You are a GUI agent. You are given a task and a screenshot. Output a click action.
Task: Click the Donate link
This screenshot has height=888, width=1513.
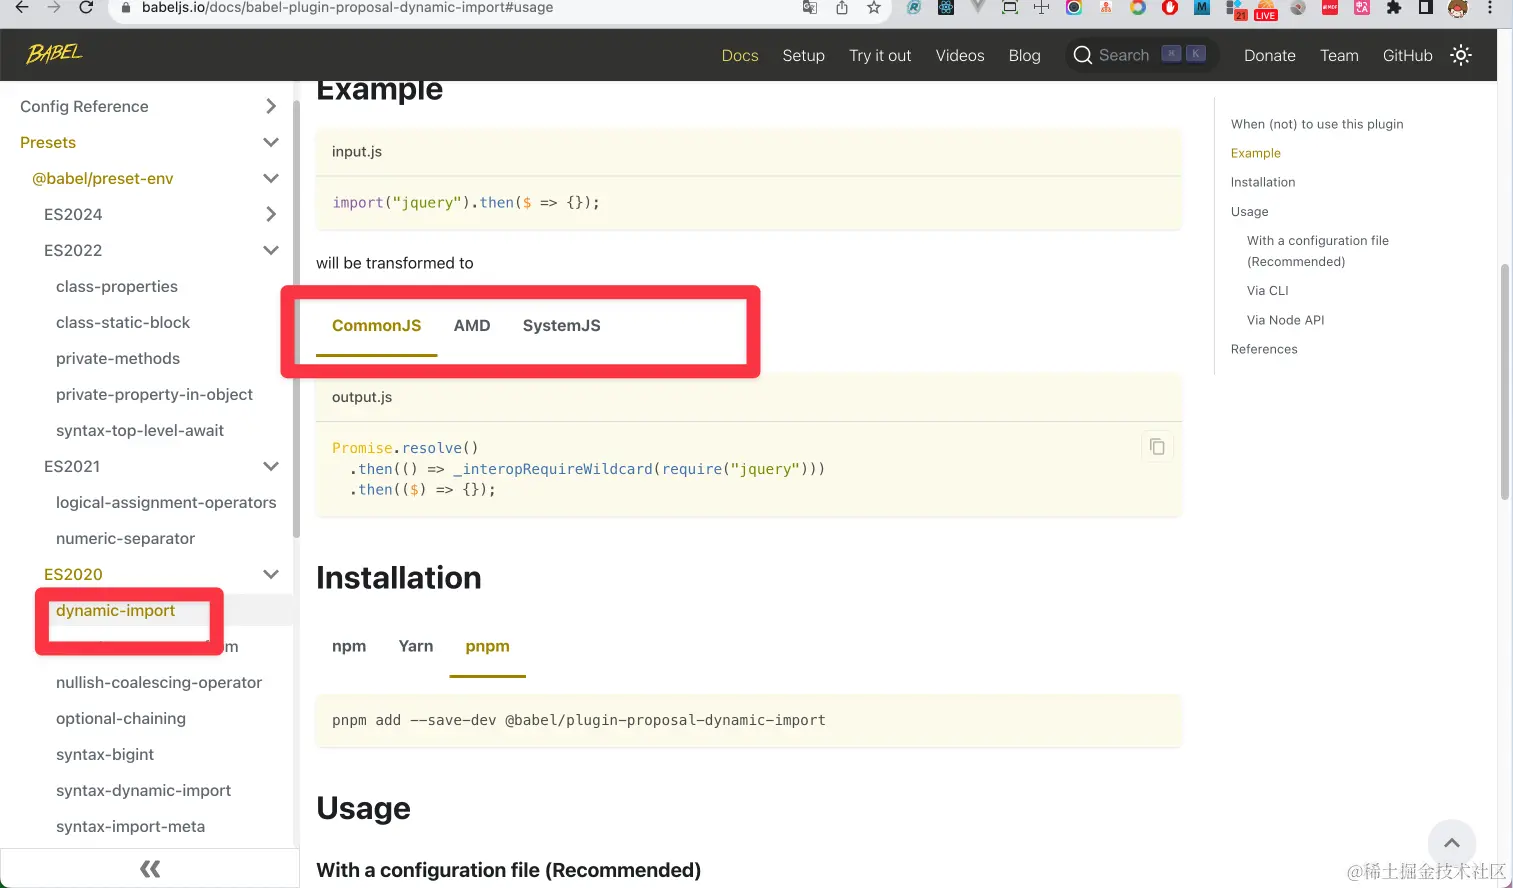pyautogui.click(x=1270, y=55)
